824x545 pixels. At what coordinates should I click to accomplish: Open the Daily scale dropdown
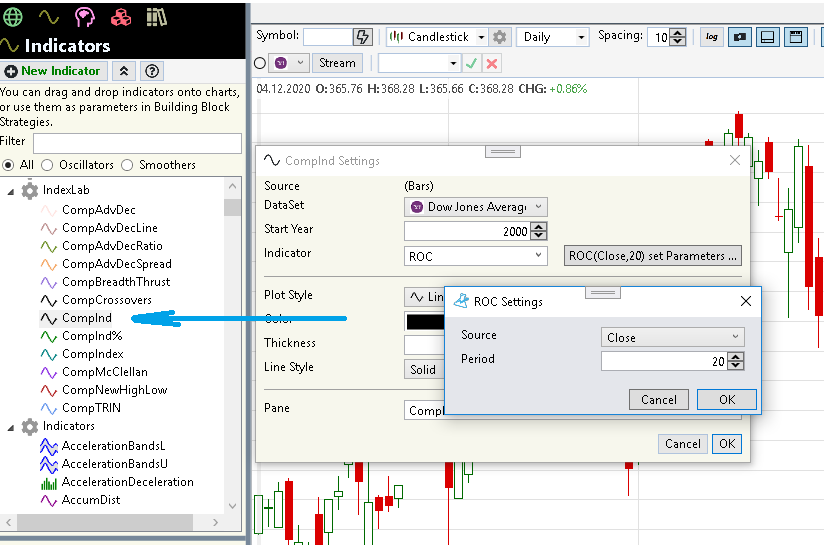point(552,37)
